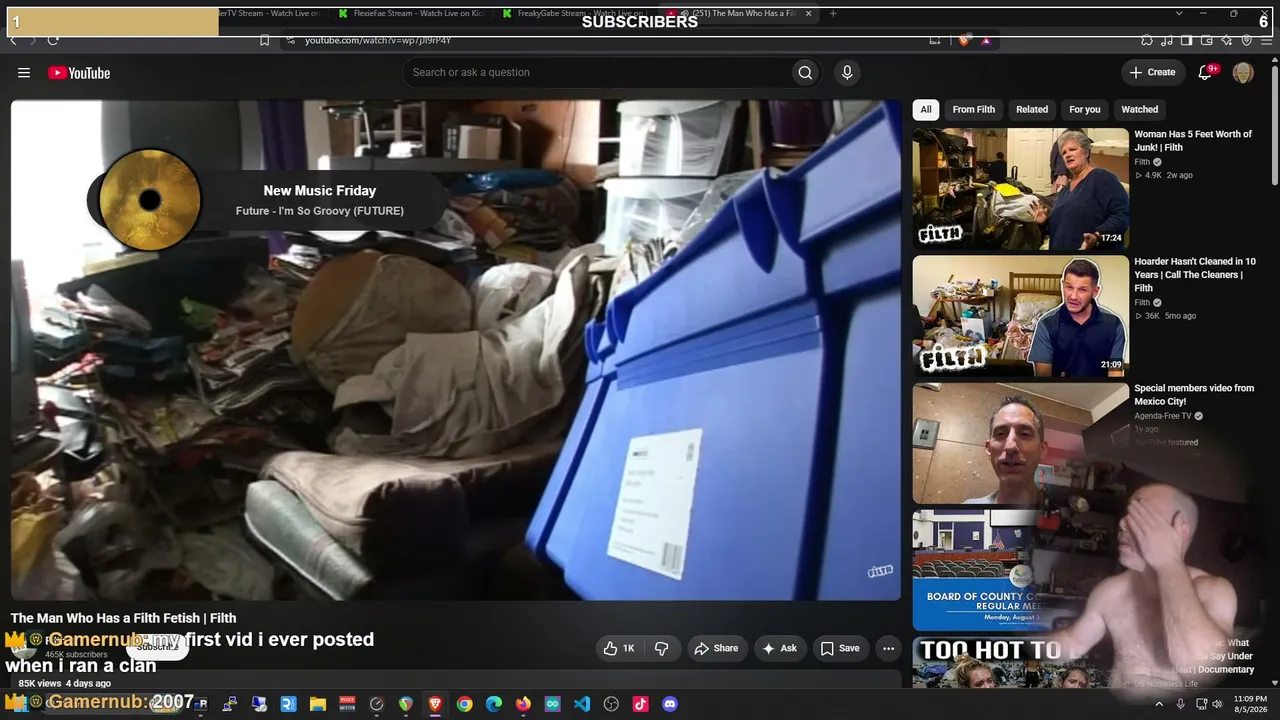The height and width of the screenshot is (720, 1280).
Task: Open Visual Studio Code from the taskbar
Action: [582, 704]
